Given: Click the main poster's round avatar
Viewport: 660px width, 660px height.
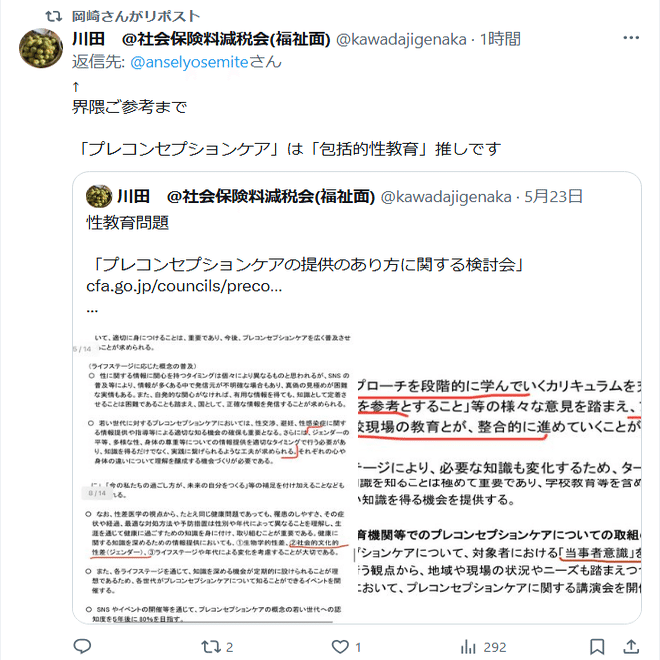Looking at the screenshot, I should click(x=41, y=48).
